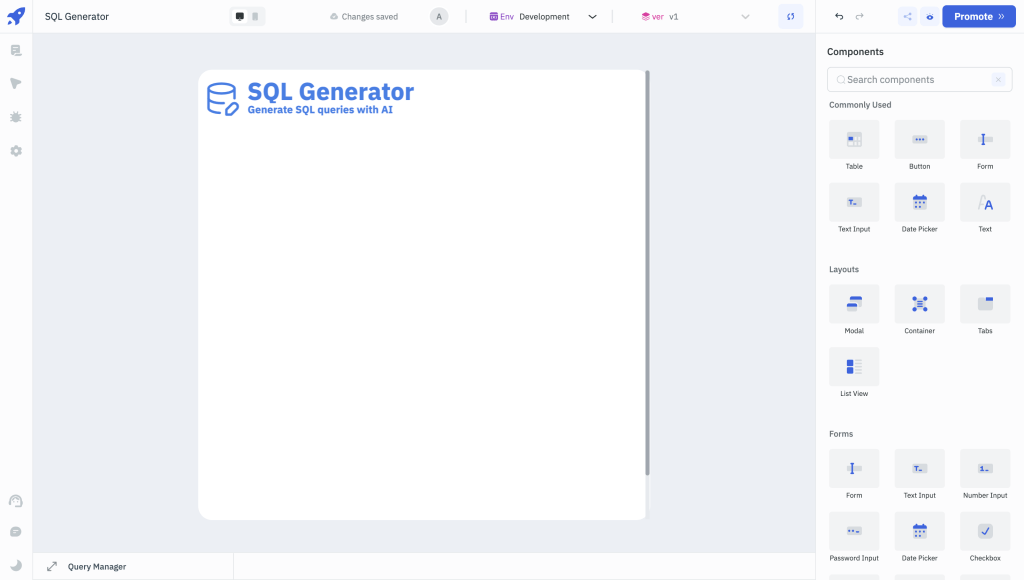The height and width of the screenshot is (580, 1024).
Task: Open app sharing via the share icon
Action: point(907,16)
